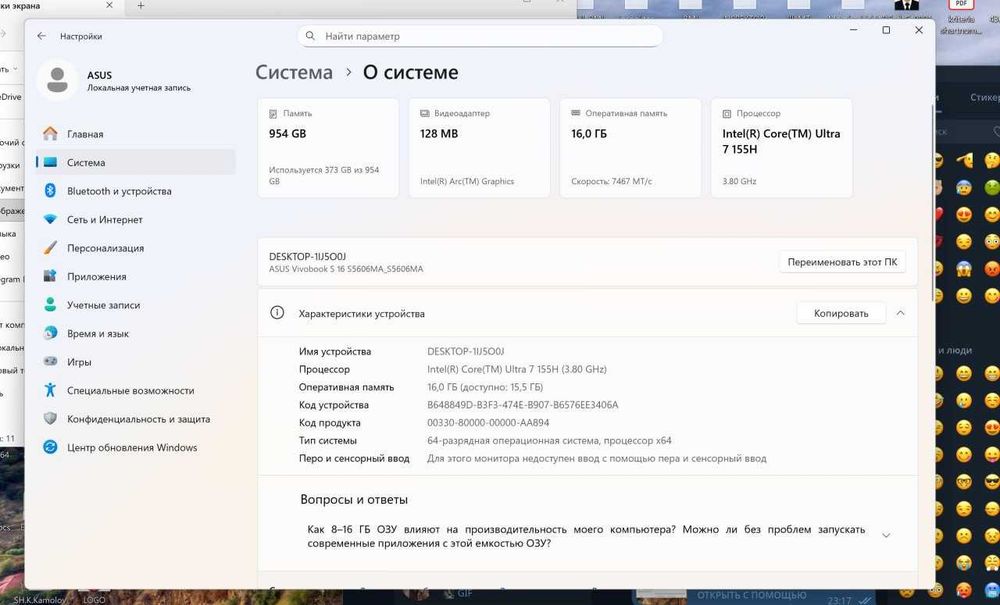
Task: Click the info icon beside Характеристики устройства
Action: point(277,313)
